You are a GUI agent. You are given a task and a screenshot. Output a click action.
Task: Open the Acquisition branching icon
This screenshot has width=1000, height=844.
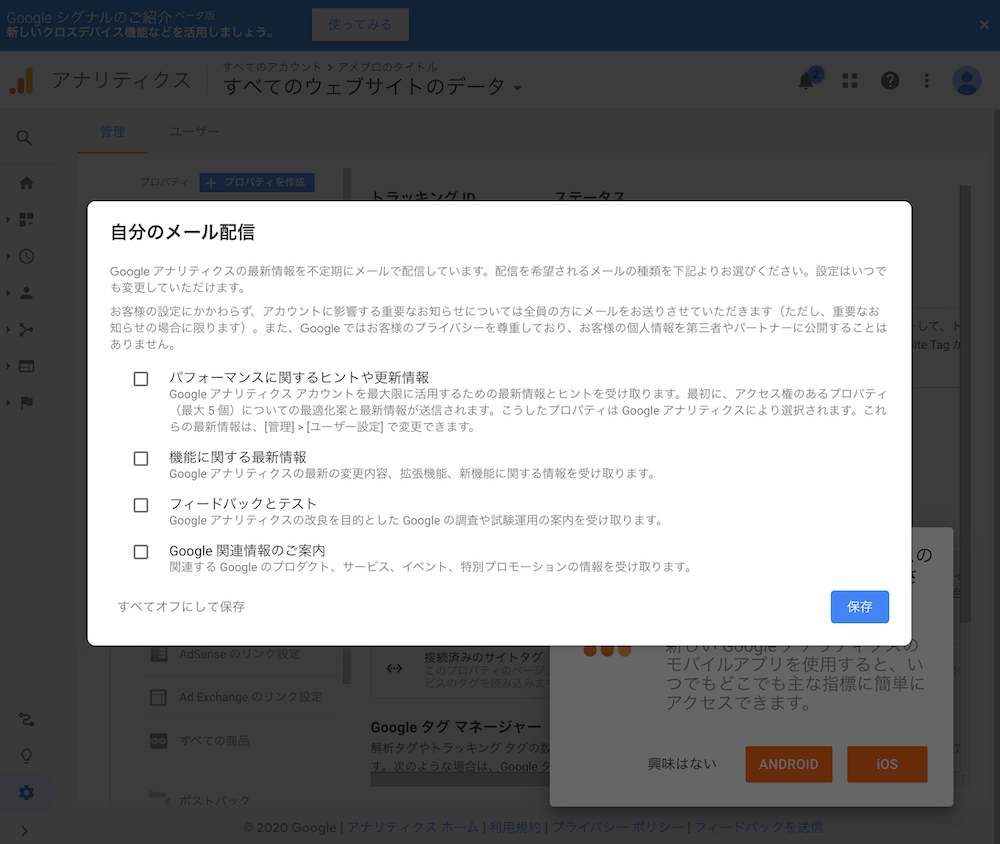(26, 330)
